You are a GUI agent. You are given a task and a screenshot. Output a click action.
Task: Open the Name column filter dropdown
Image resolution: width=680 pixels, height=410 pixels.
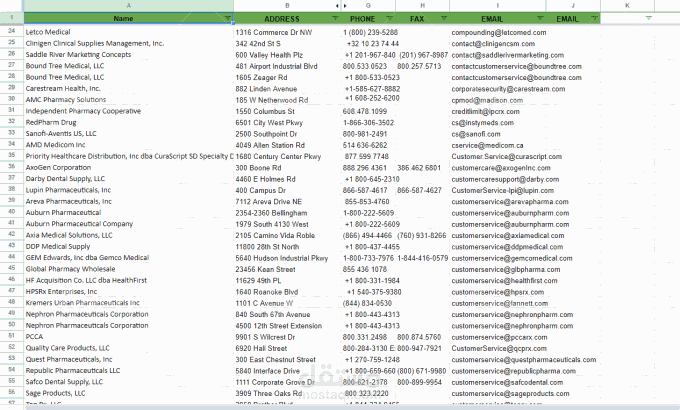tap(228, 18)
